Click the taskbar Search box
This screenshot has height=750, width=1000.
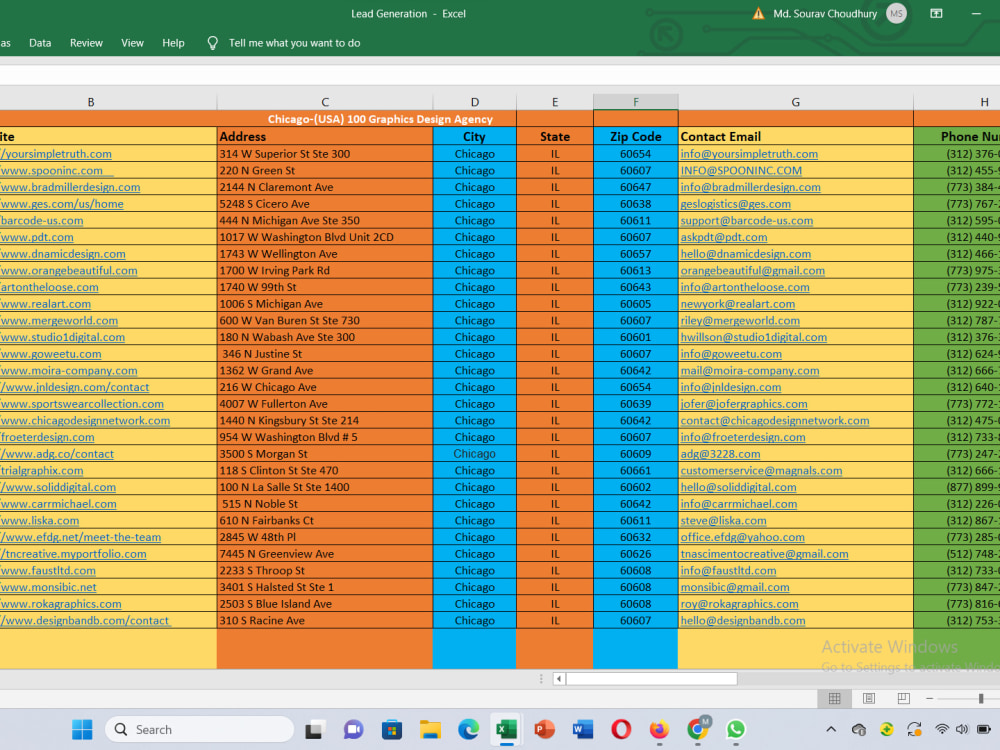coord(199,729)
